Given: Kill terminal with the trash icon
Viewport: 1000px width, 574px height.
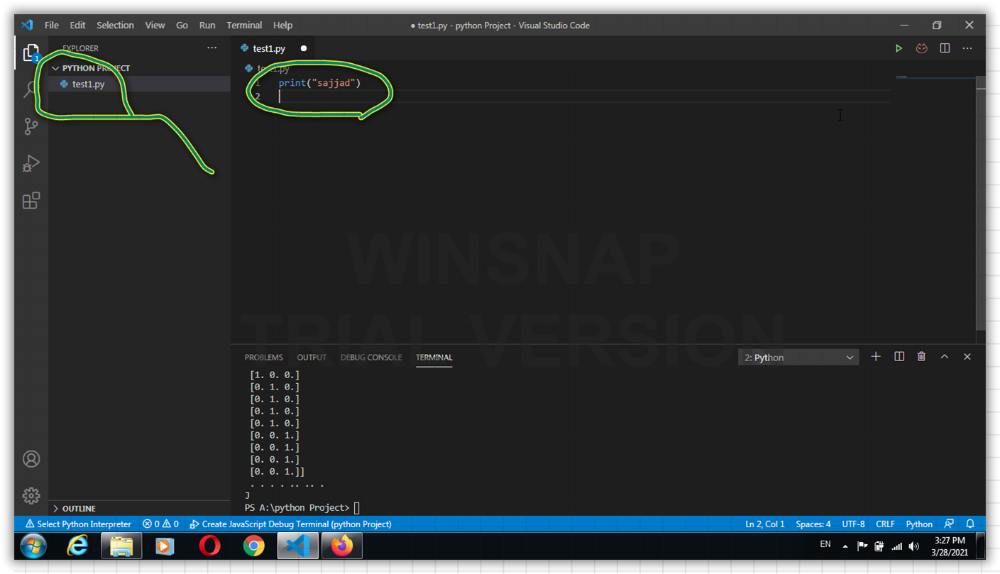Looking at the screenshot, I should [x=921, y=357].
